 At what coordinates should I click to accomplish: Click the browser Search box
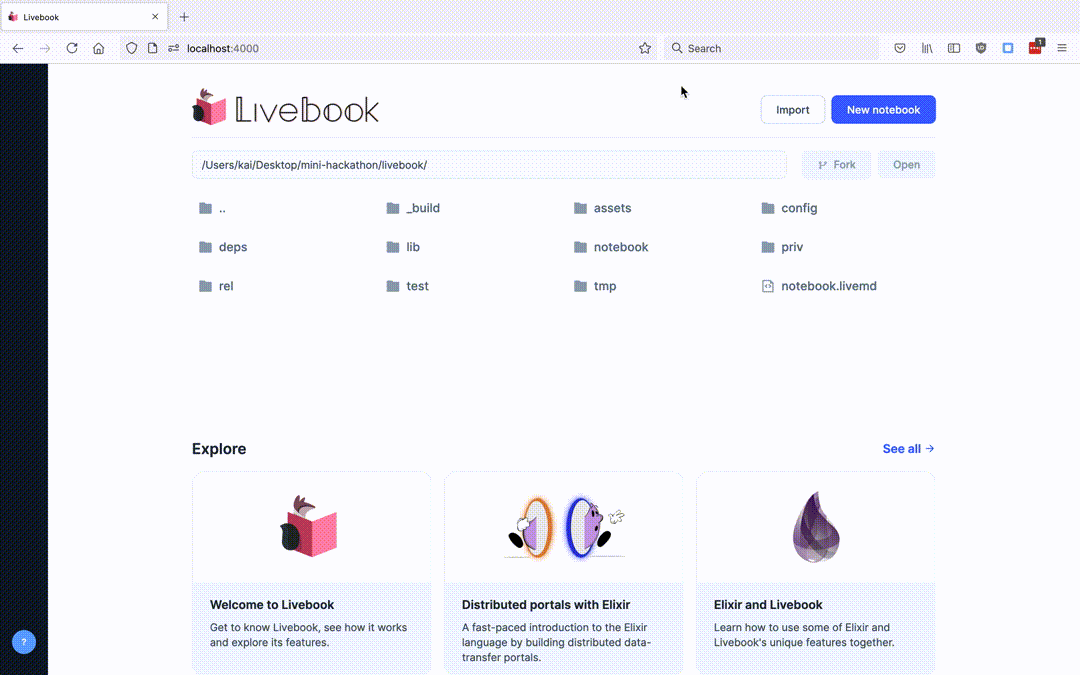(x=771, y=48)
